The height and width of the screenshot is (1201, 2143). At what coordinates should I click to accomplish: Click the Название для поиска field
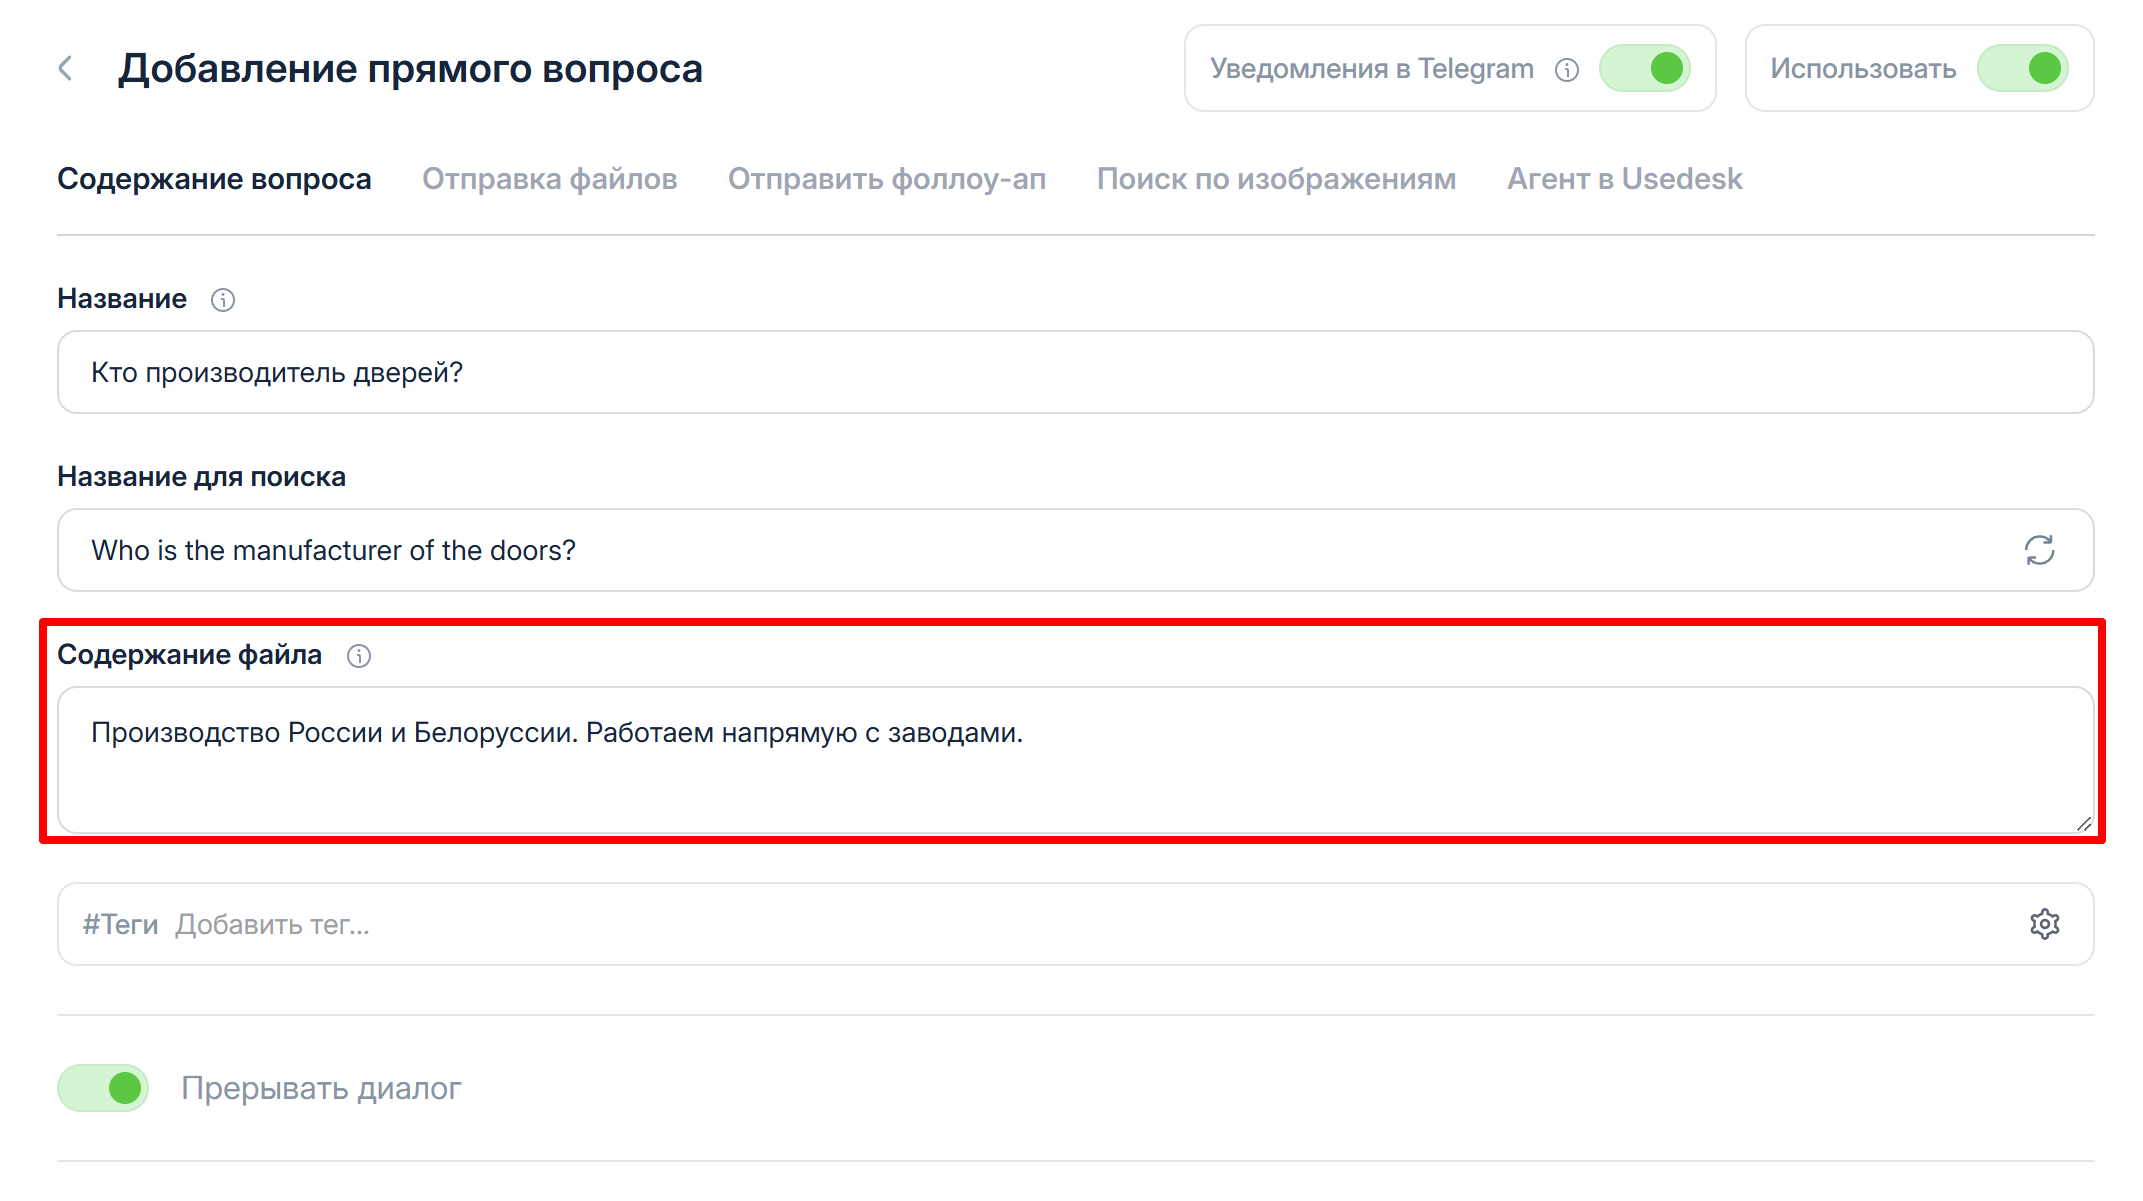click(x=1000, y=550)
